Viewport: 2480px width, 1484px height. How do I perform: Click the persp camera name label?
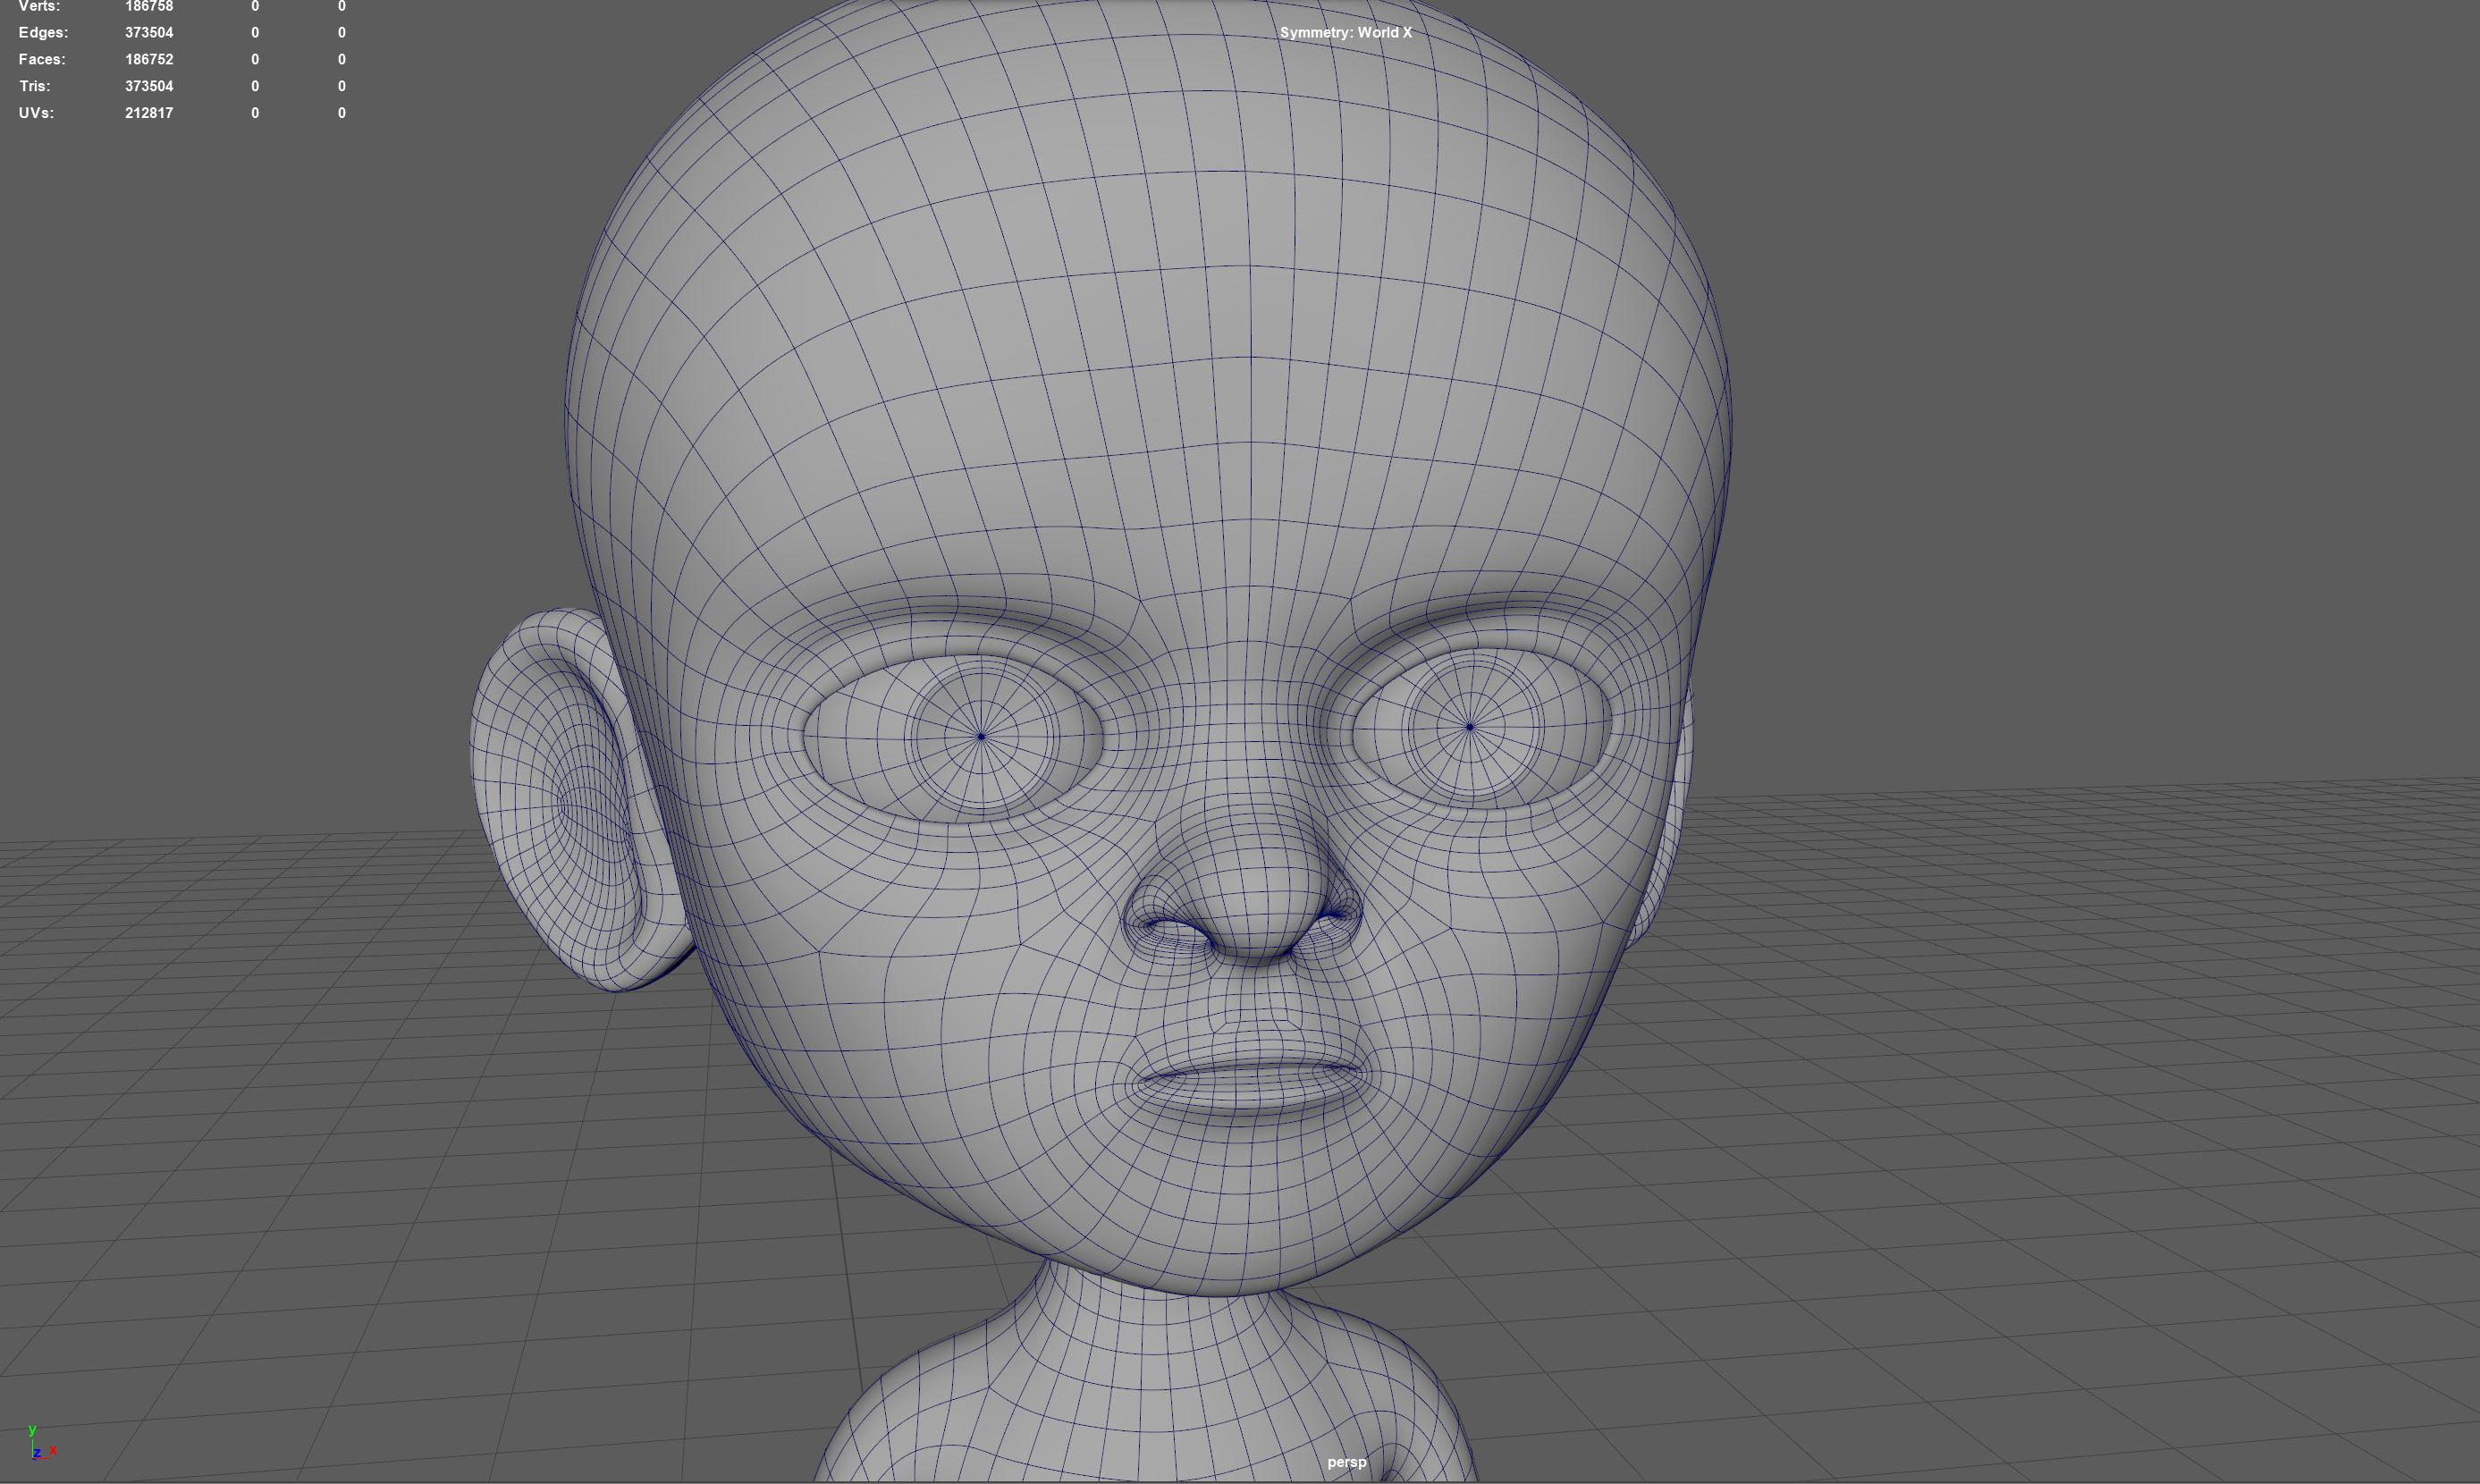(x=1346, y=1462)
